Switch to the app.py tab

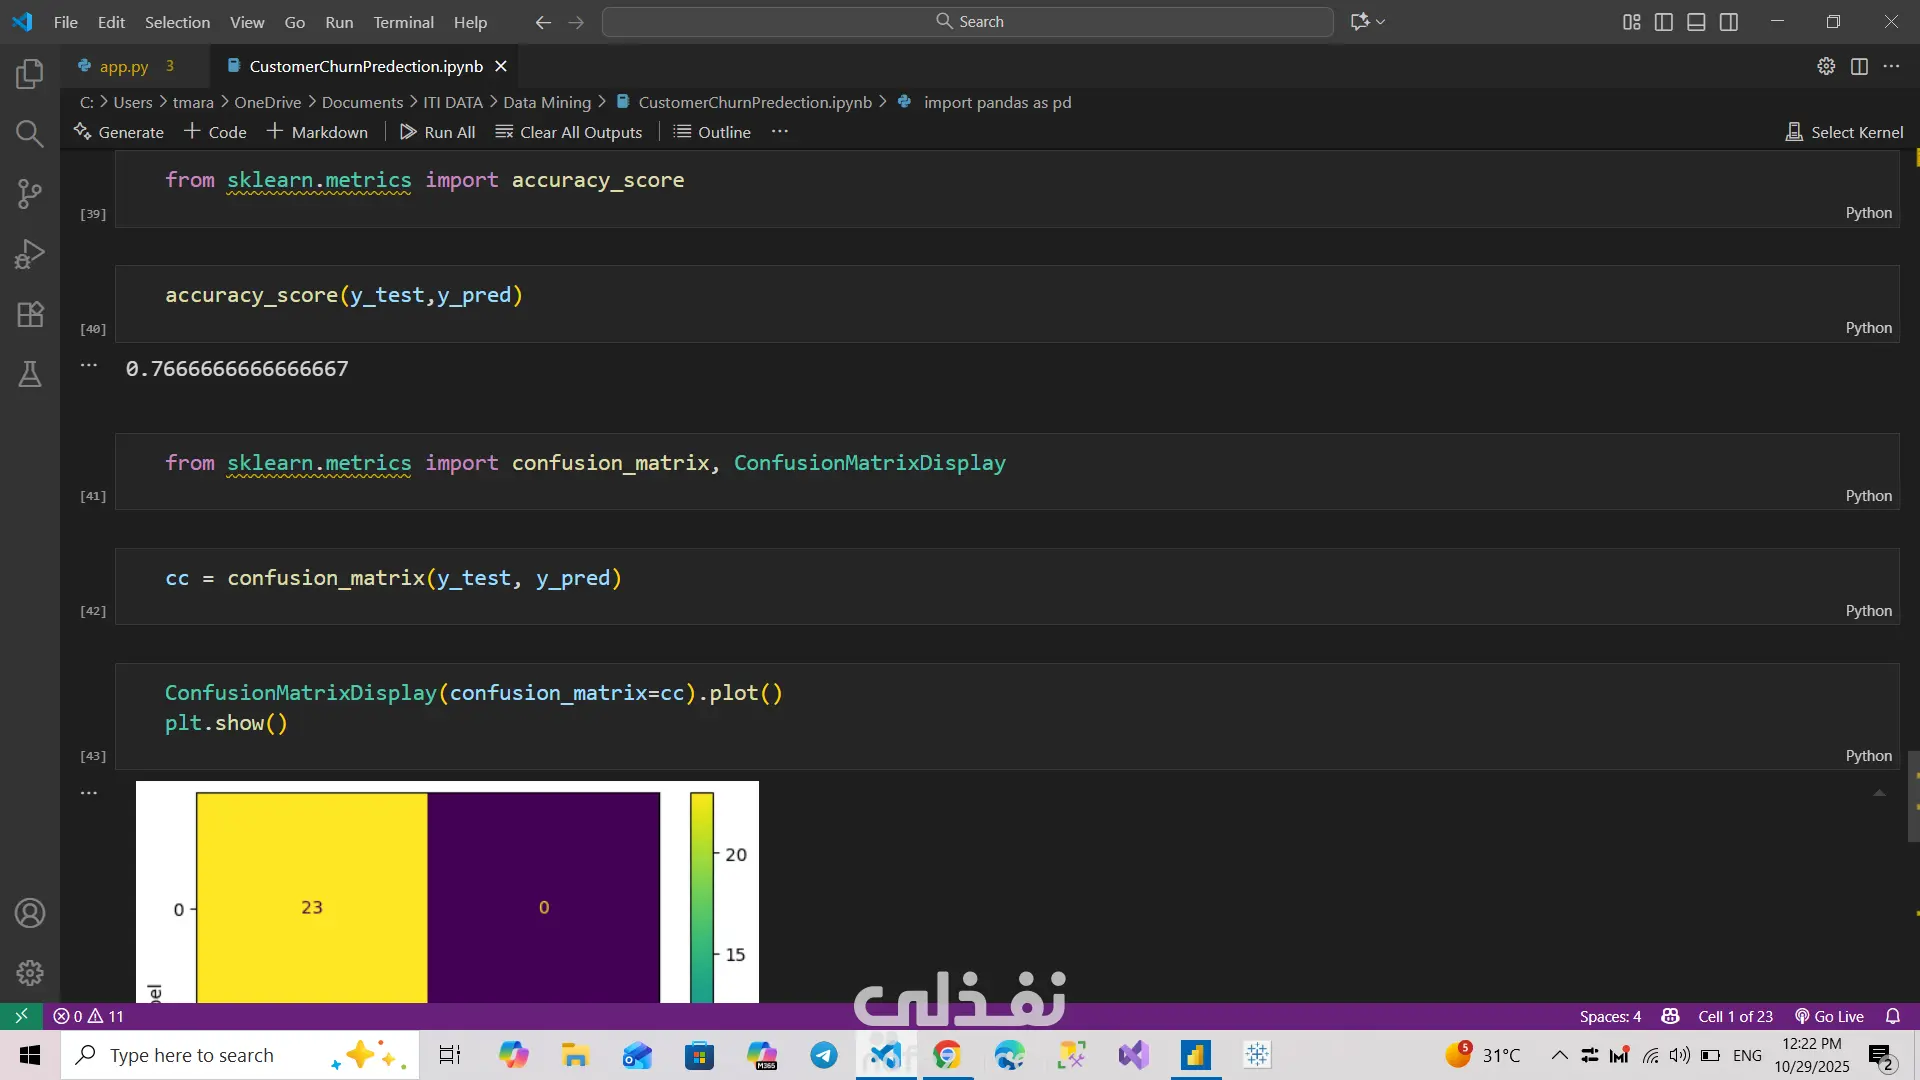click(124, 66)
